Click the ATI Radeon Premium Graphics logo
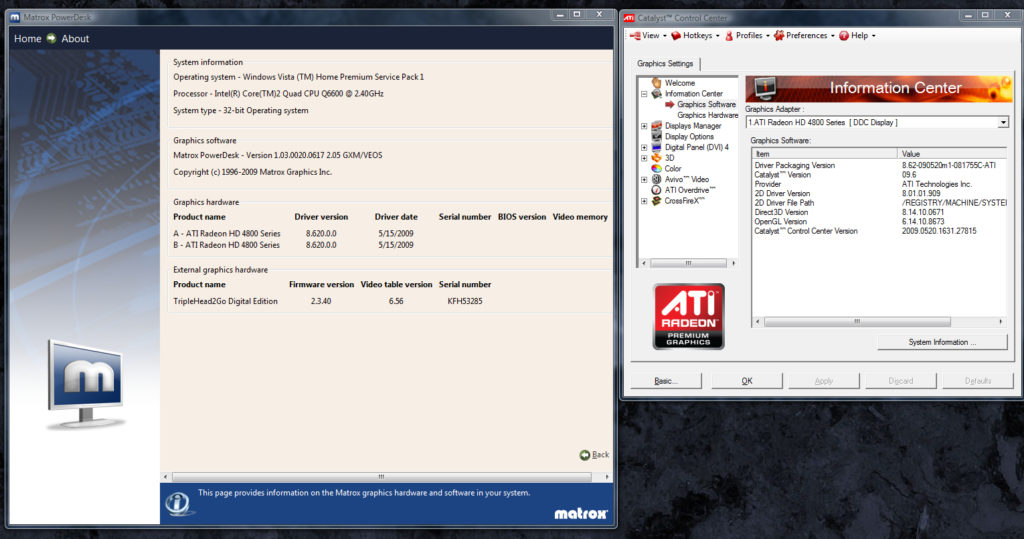Screen dimensions: 1024x539 688,316
